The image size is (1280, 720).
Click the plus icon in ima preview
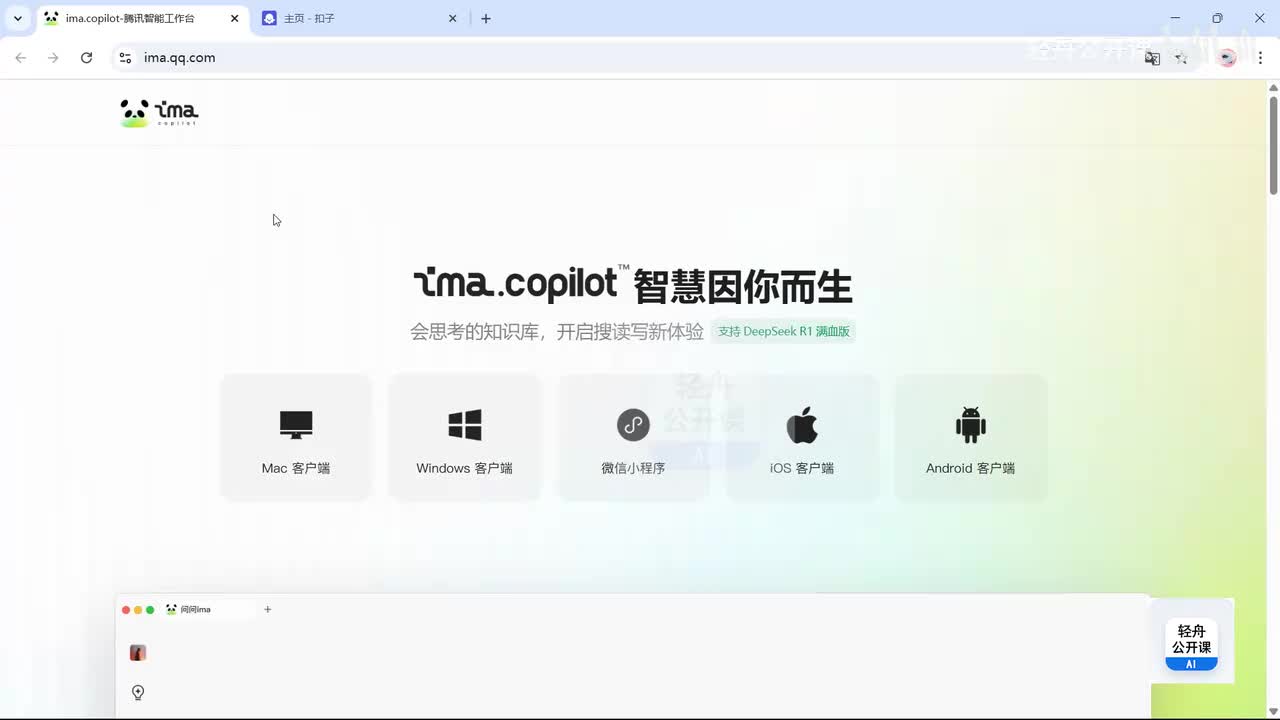tap(267, 609)
